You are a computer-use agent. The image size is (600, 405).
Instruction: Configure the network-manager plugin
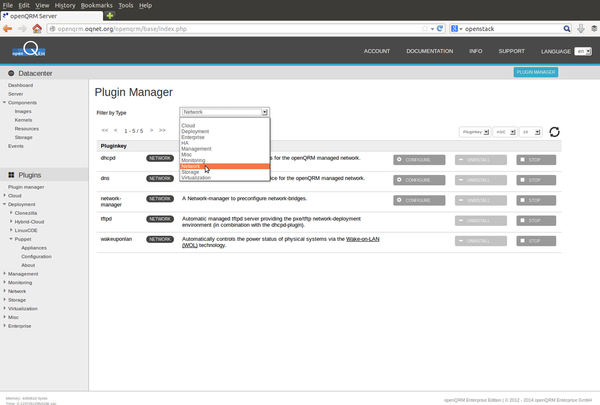tap(419, 200)
